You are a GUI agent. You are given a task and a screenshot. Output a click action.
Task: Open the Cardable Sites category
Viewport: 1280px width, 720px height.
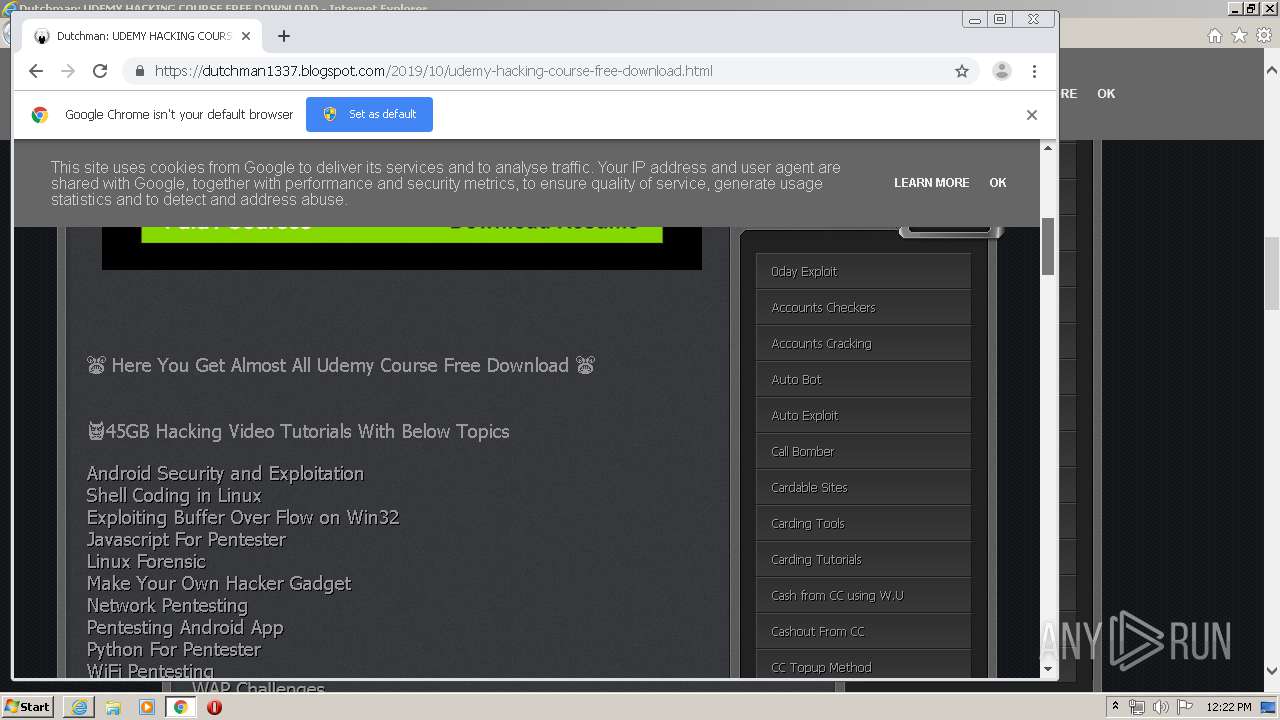(864, 487)
